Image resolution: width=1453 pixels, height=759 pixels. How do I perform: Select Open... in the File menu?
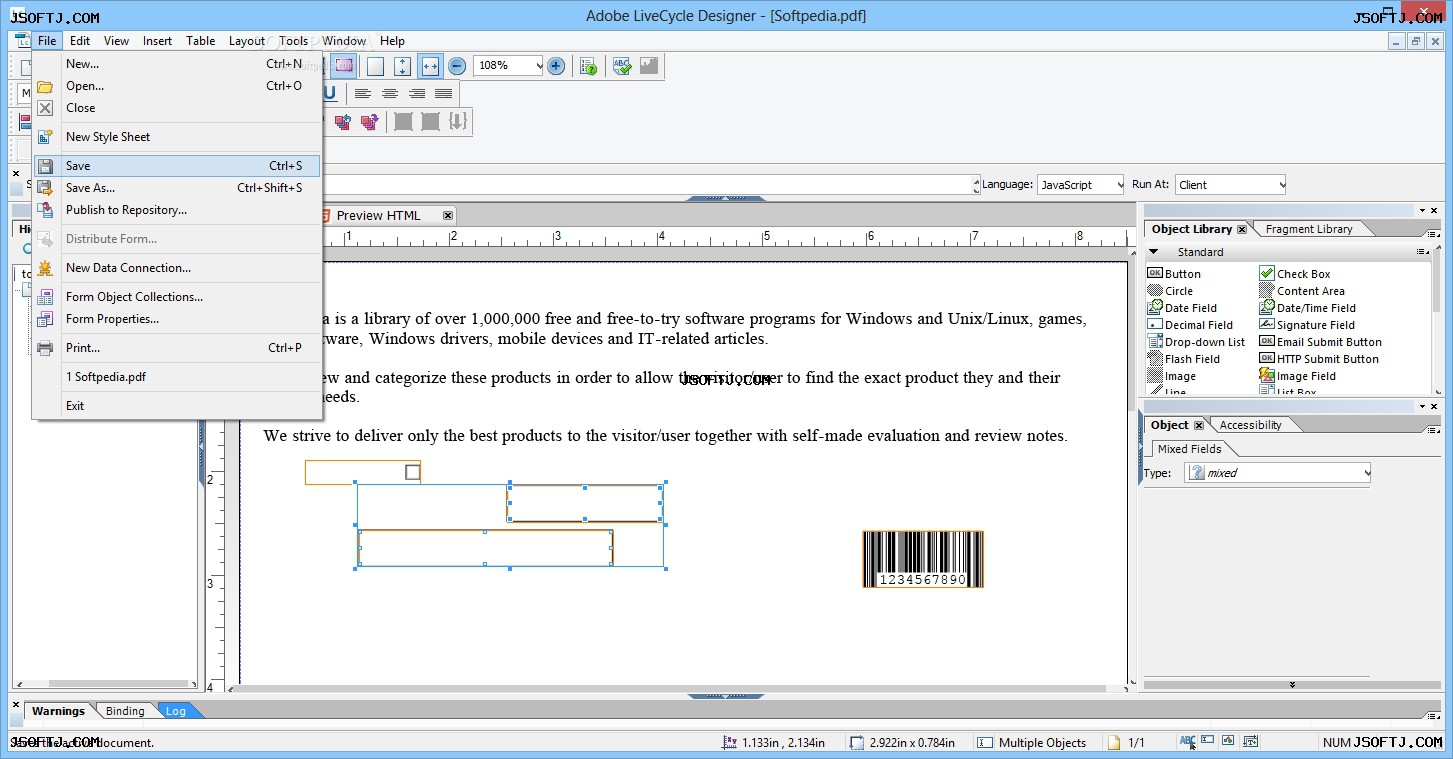tap(177, 86)
